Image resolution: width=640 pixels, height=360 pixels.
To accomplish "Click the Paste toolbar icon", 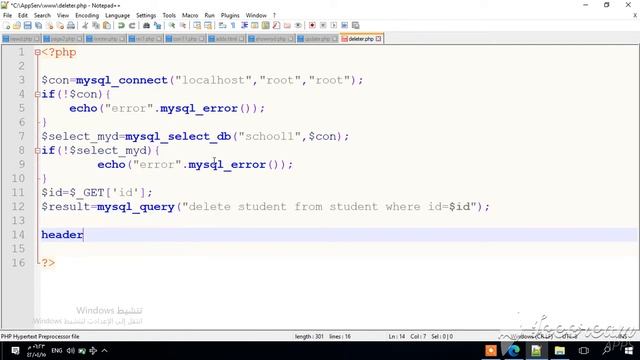I will tap(107, 25).
